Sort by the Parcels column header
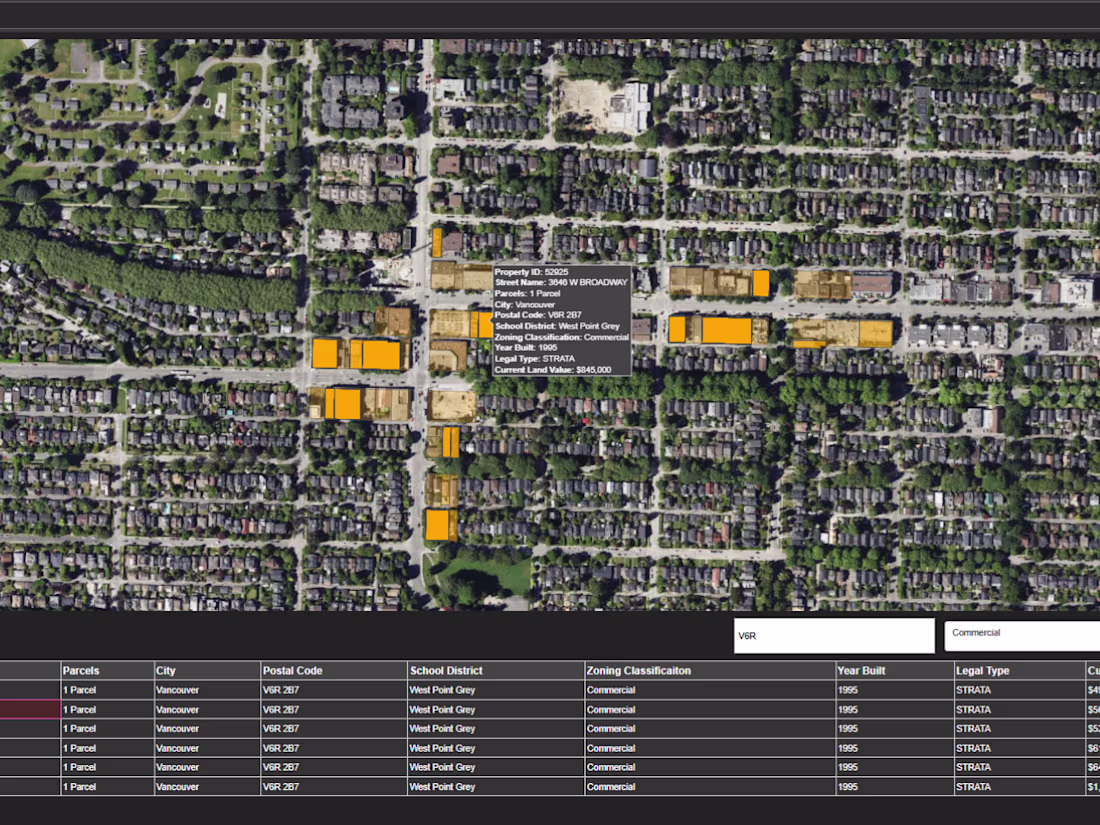1100x825 pixels. tap(107, 671)
